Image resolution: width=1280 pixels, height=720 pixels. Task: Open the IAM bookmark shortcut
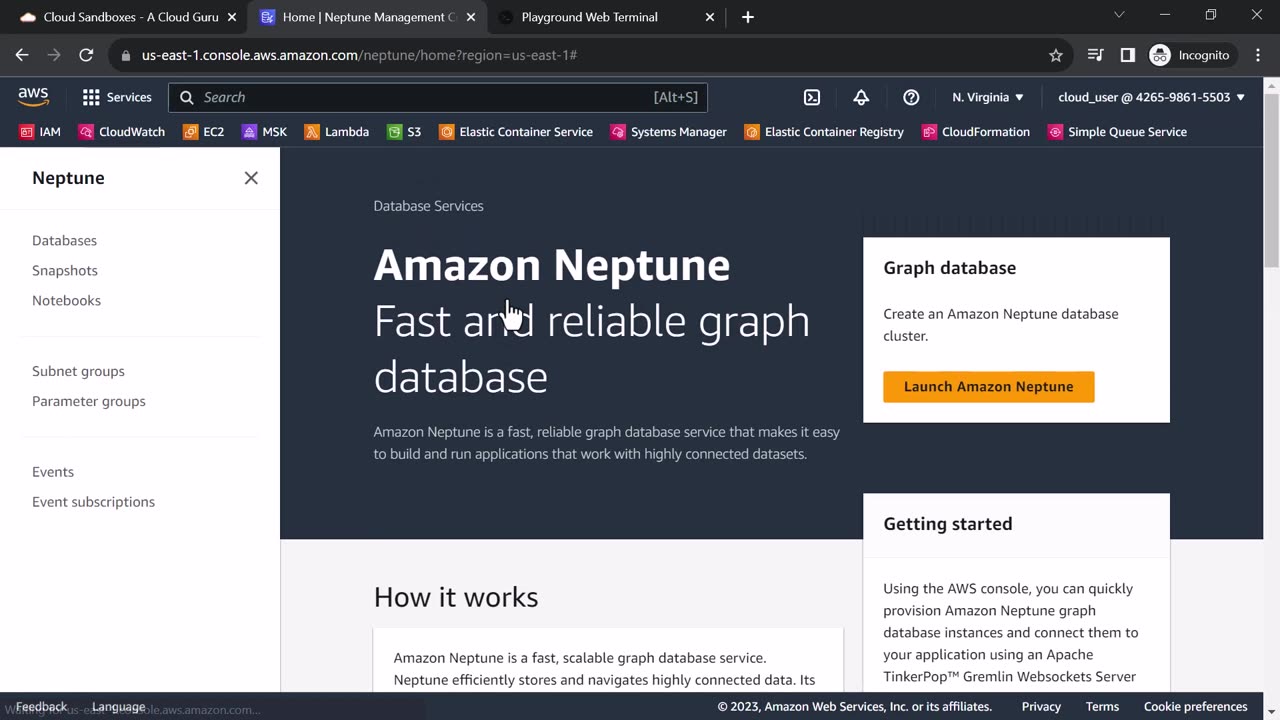40,132
